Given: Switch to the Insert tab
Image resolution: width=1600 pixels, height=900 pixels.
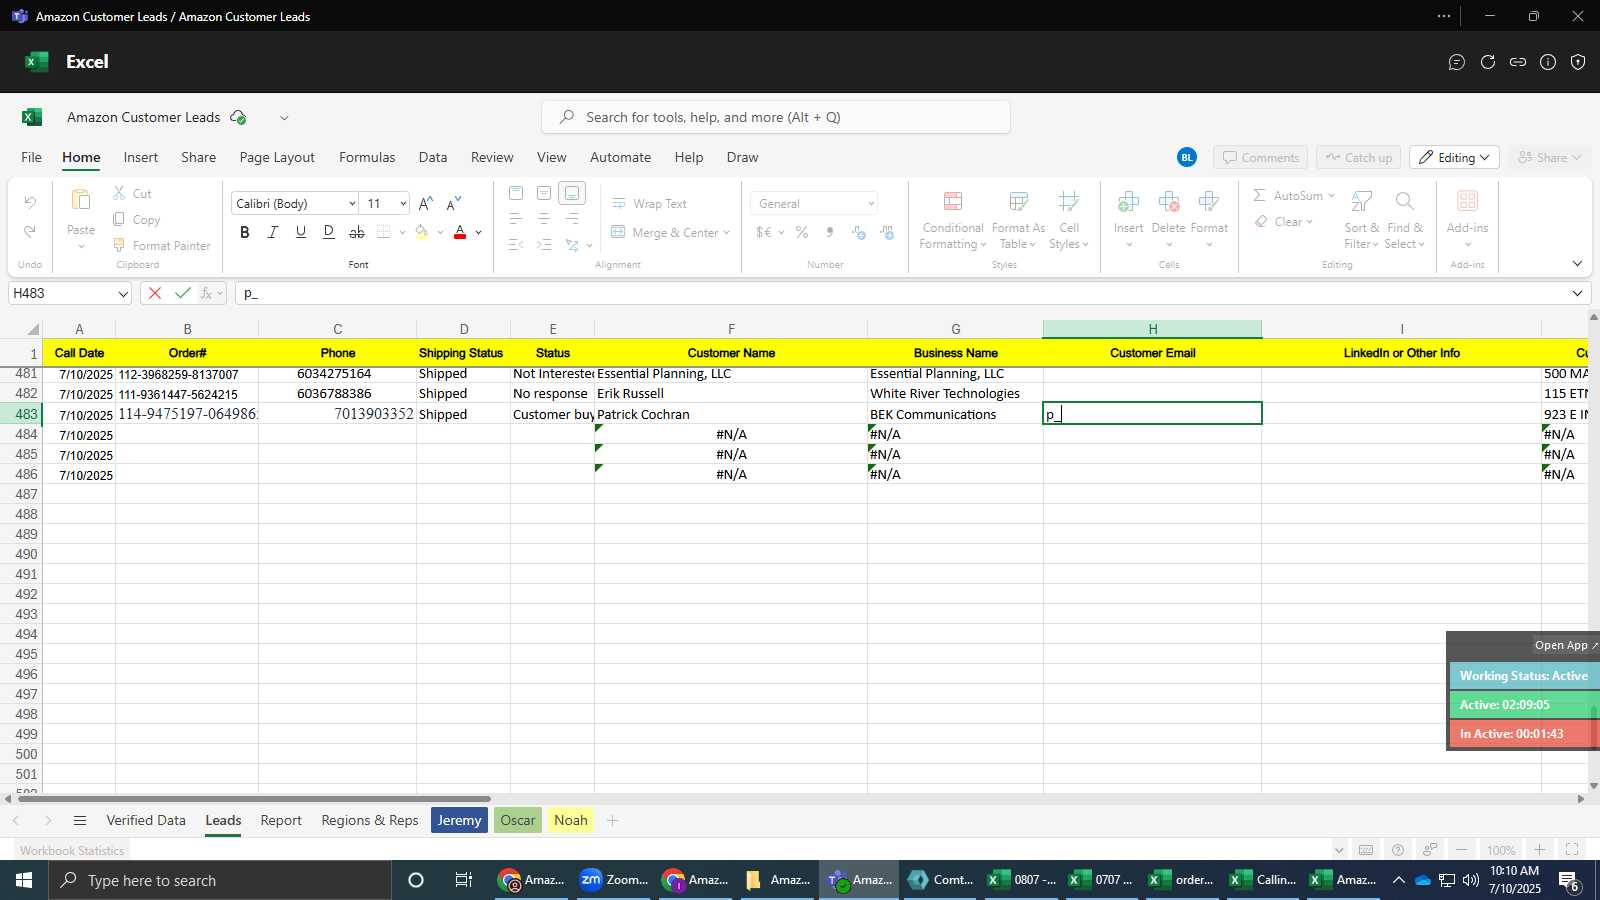Looking at the screenshot, I should pyautogui.click(x=141, y=157).
